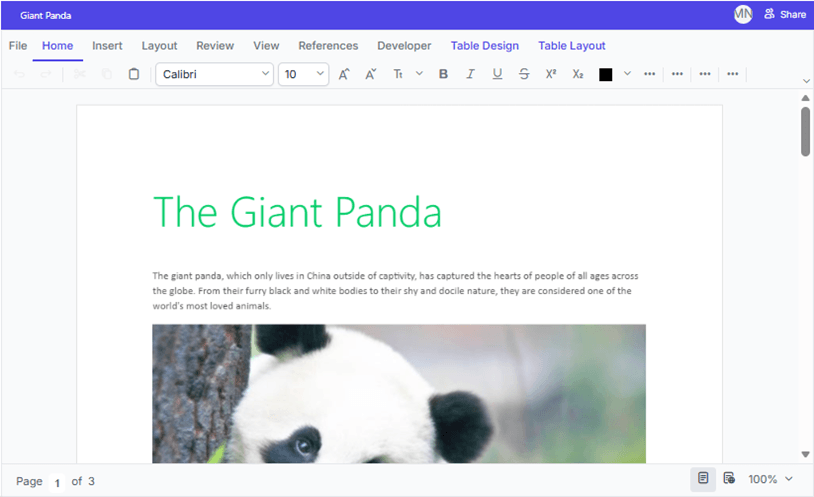This screenshot has height=497, width=814.
Task: Open the change case dropdown arrow
Action: coord(419,74)
